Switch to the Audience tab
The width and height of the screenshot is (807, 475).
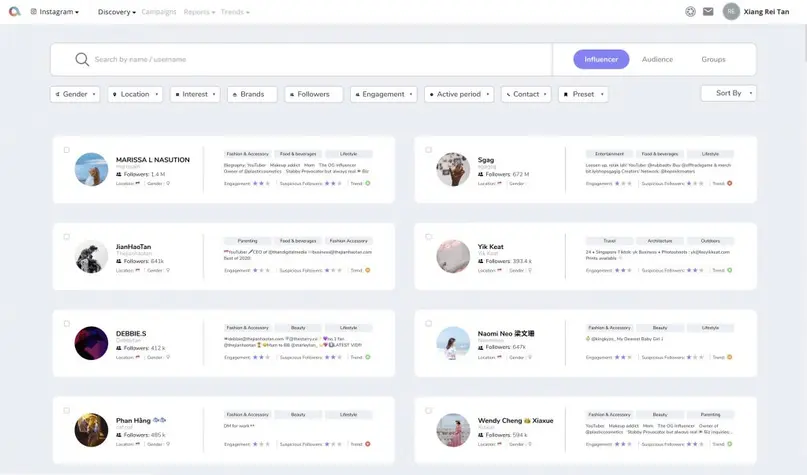click(x=657, y=60)
